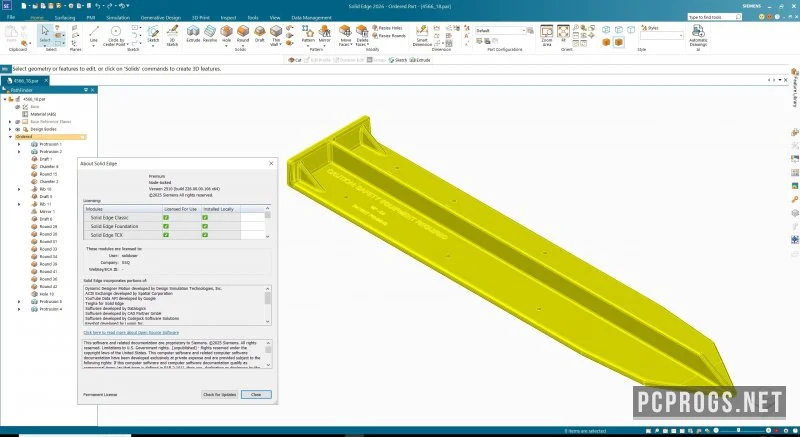
Task: Toggle visibility eye for Base Reference Planes
Action: pyautogui.click(x=18, y=122)
